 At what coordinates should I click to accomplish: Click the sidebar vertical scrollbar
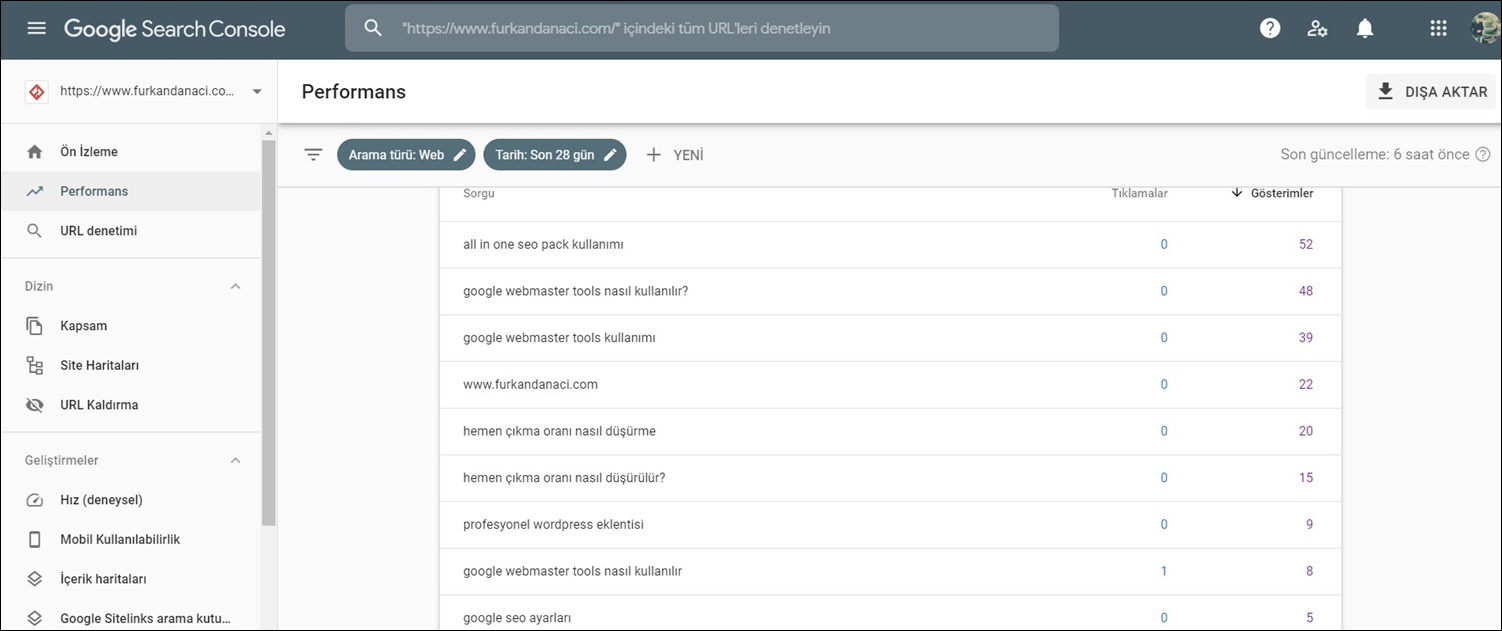click(268, 332)
